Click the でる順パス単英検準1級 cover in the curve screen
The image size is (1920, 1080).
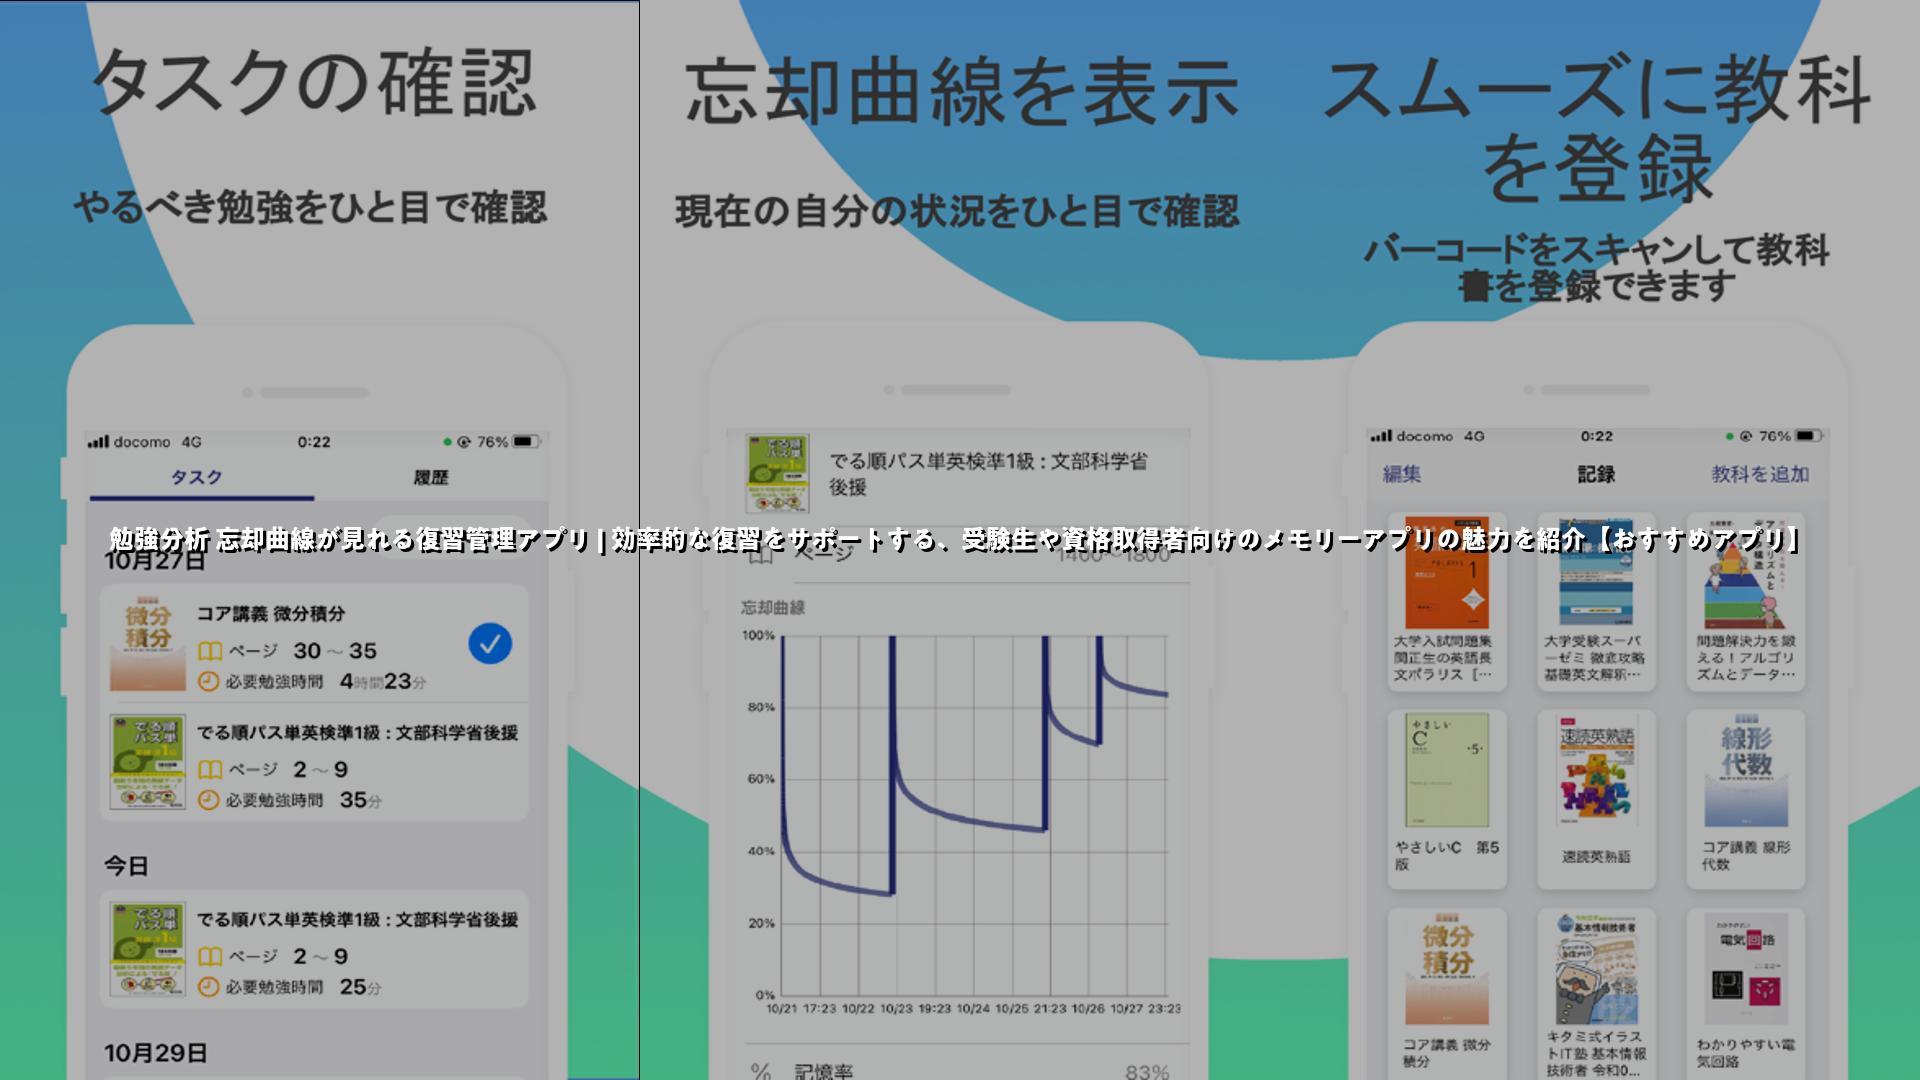tap(777, 473)
